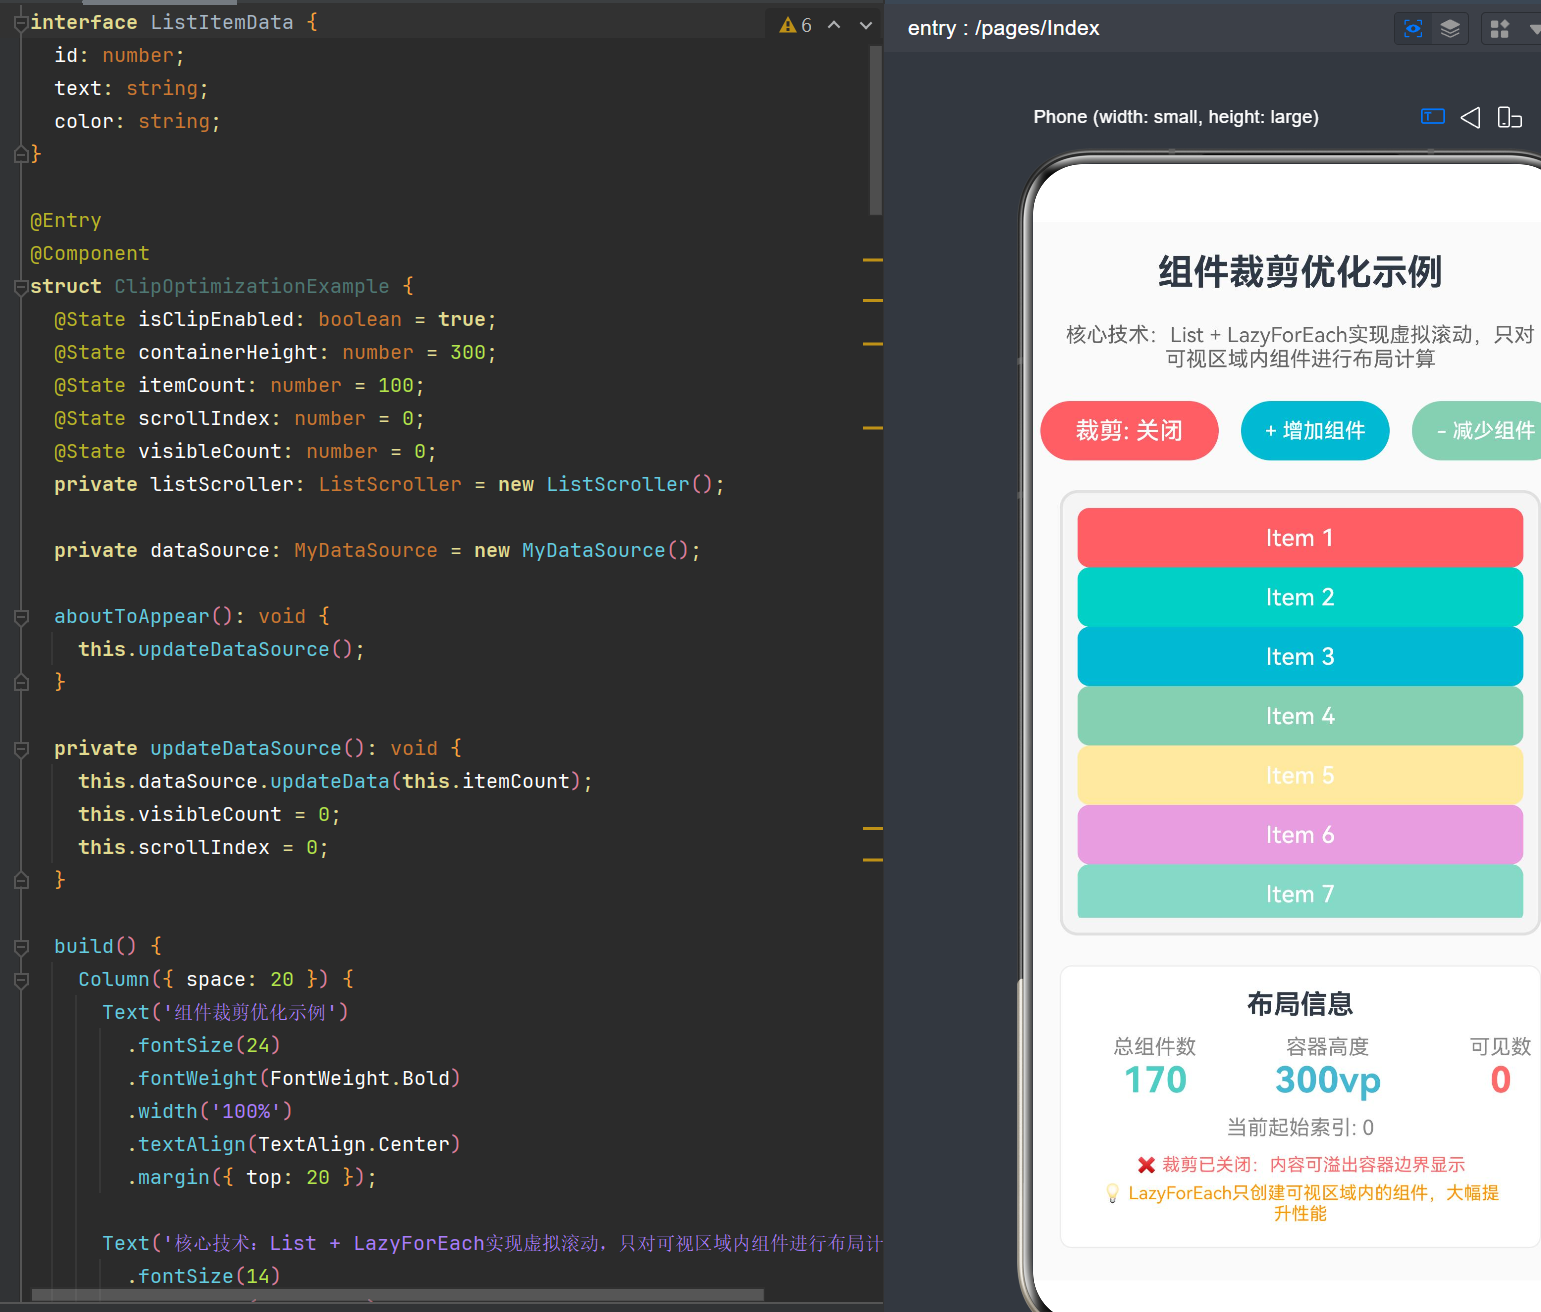Image resolution: width=1541 pixels, height=1312 pixels.
Task: Toggle the previewer Inspector eye icon
Action: pos(1413,29)
